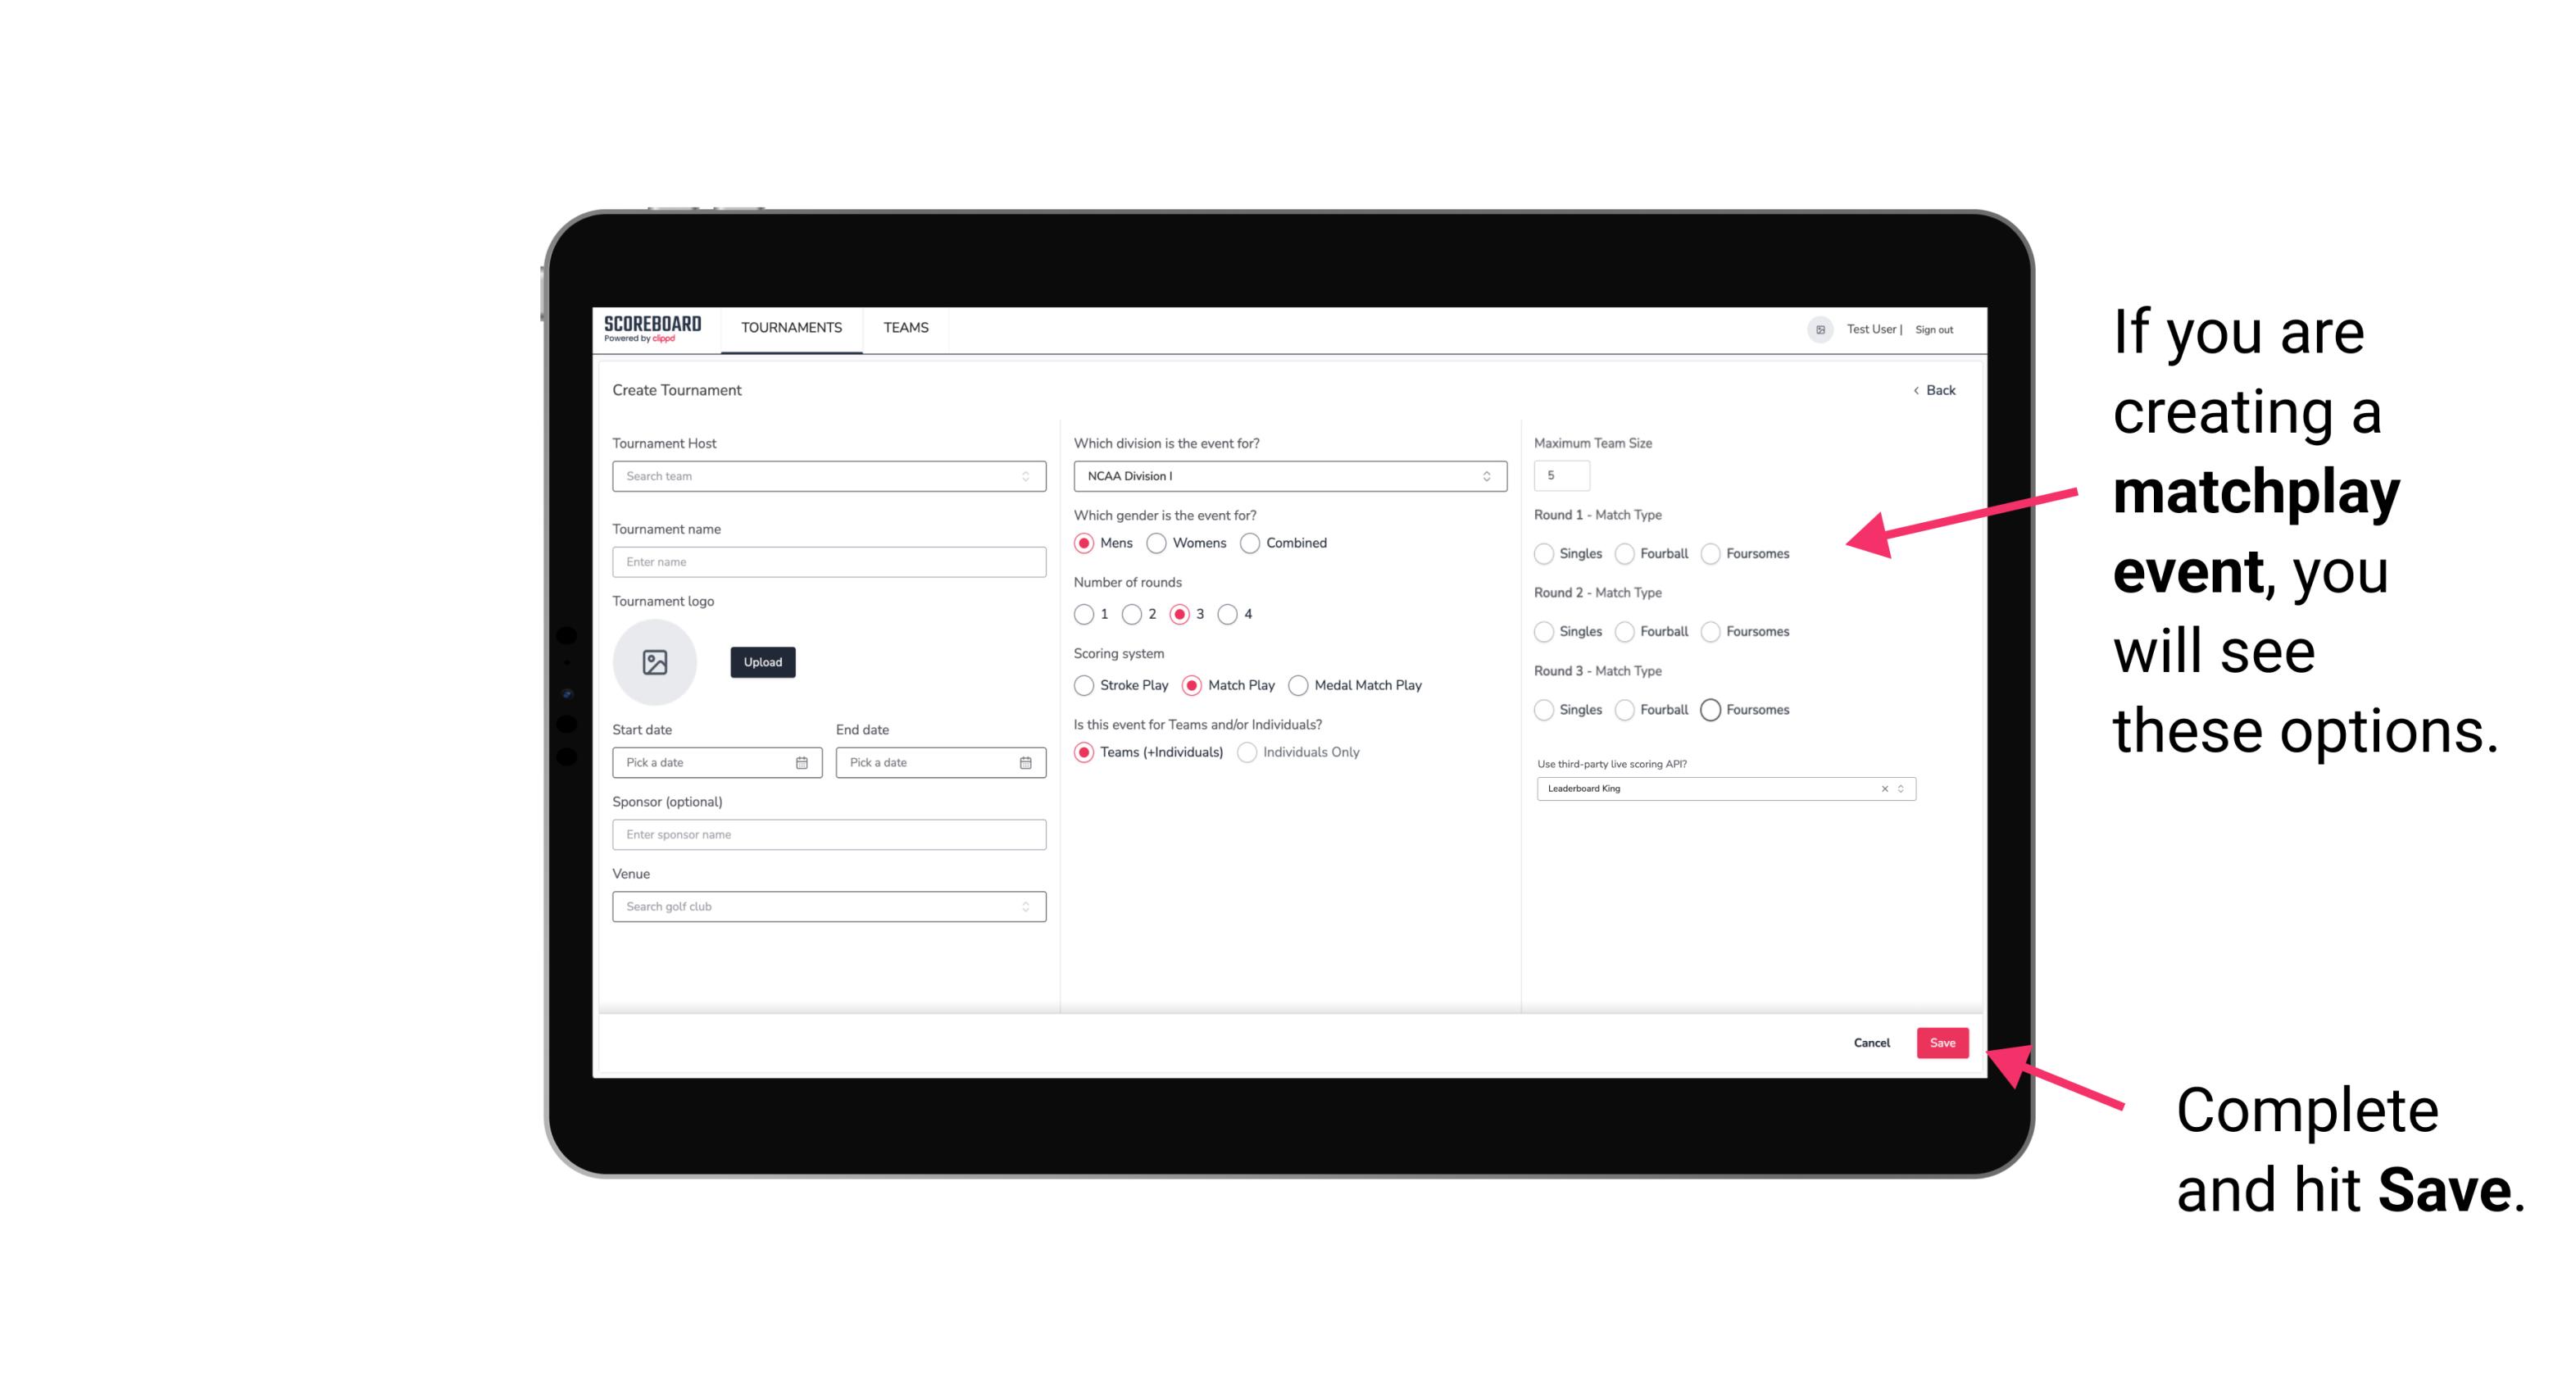Viewport: 2576px width, 1386px height.
Task: Switch to the TOURNAMENTS tab
Action: (792, 328)
